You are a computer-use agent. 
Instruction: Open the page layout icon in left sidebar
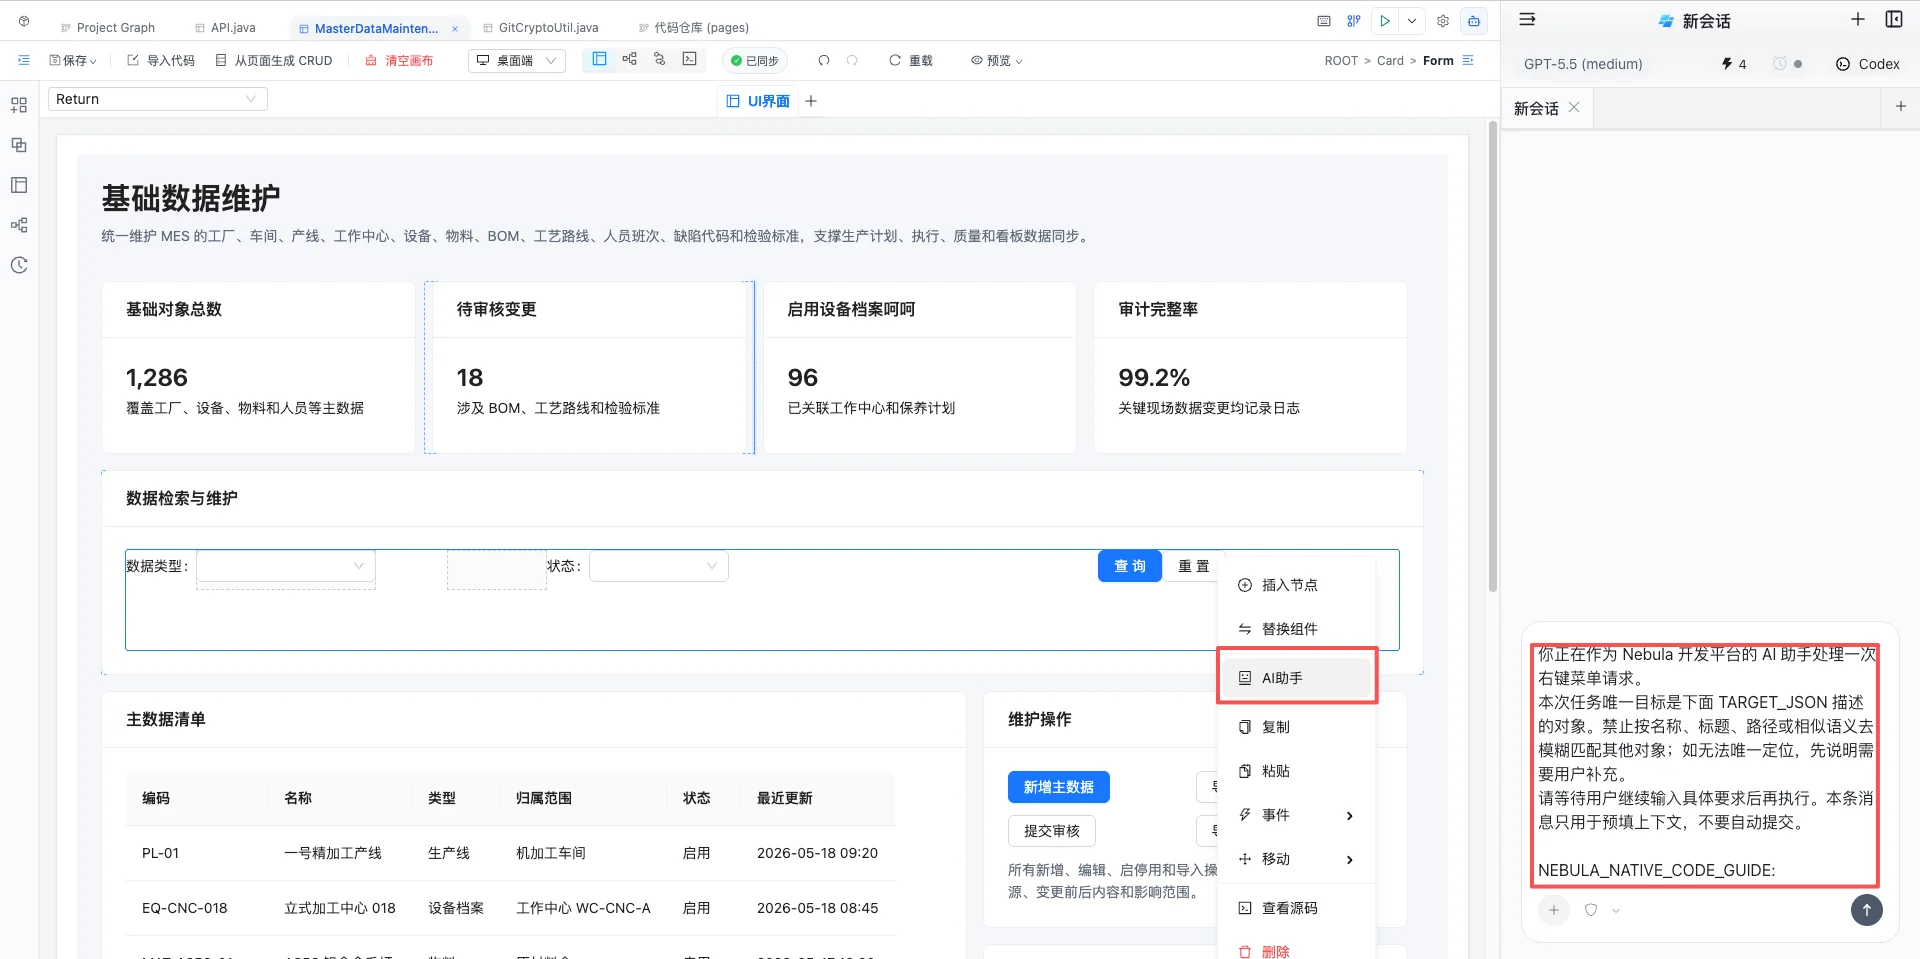coord(19,185)
